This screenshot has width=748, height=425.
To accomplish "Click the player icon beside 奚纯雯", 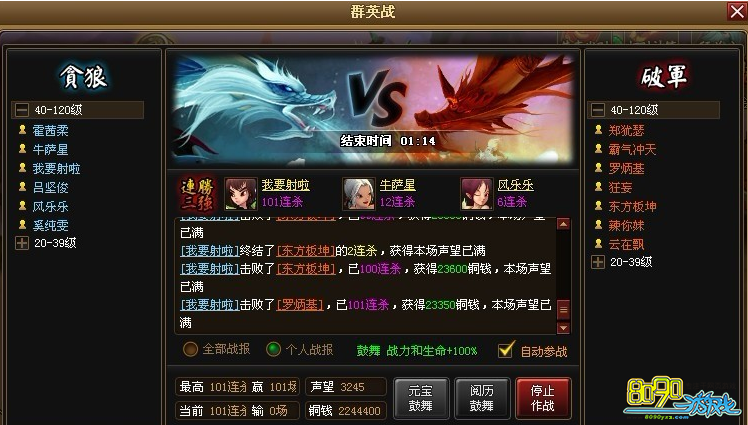I will click(x=22, y=225).
